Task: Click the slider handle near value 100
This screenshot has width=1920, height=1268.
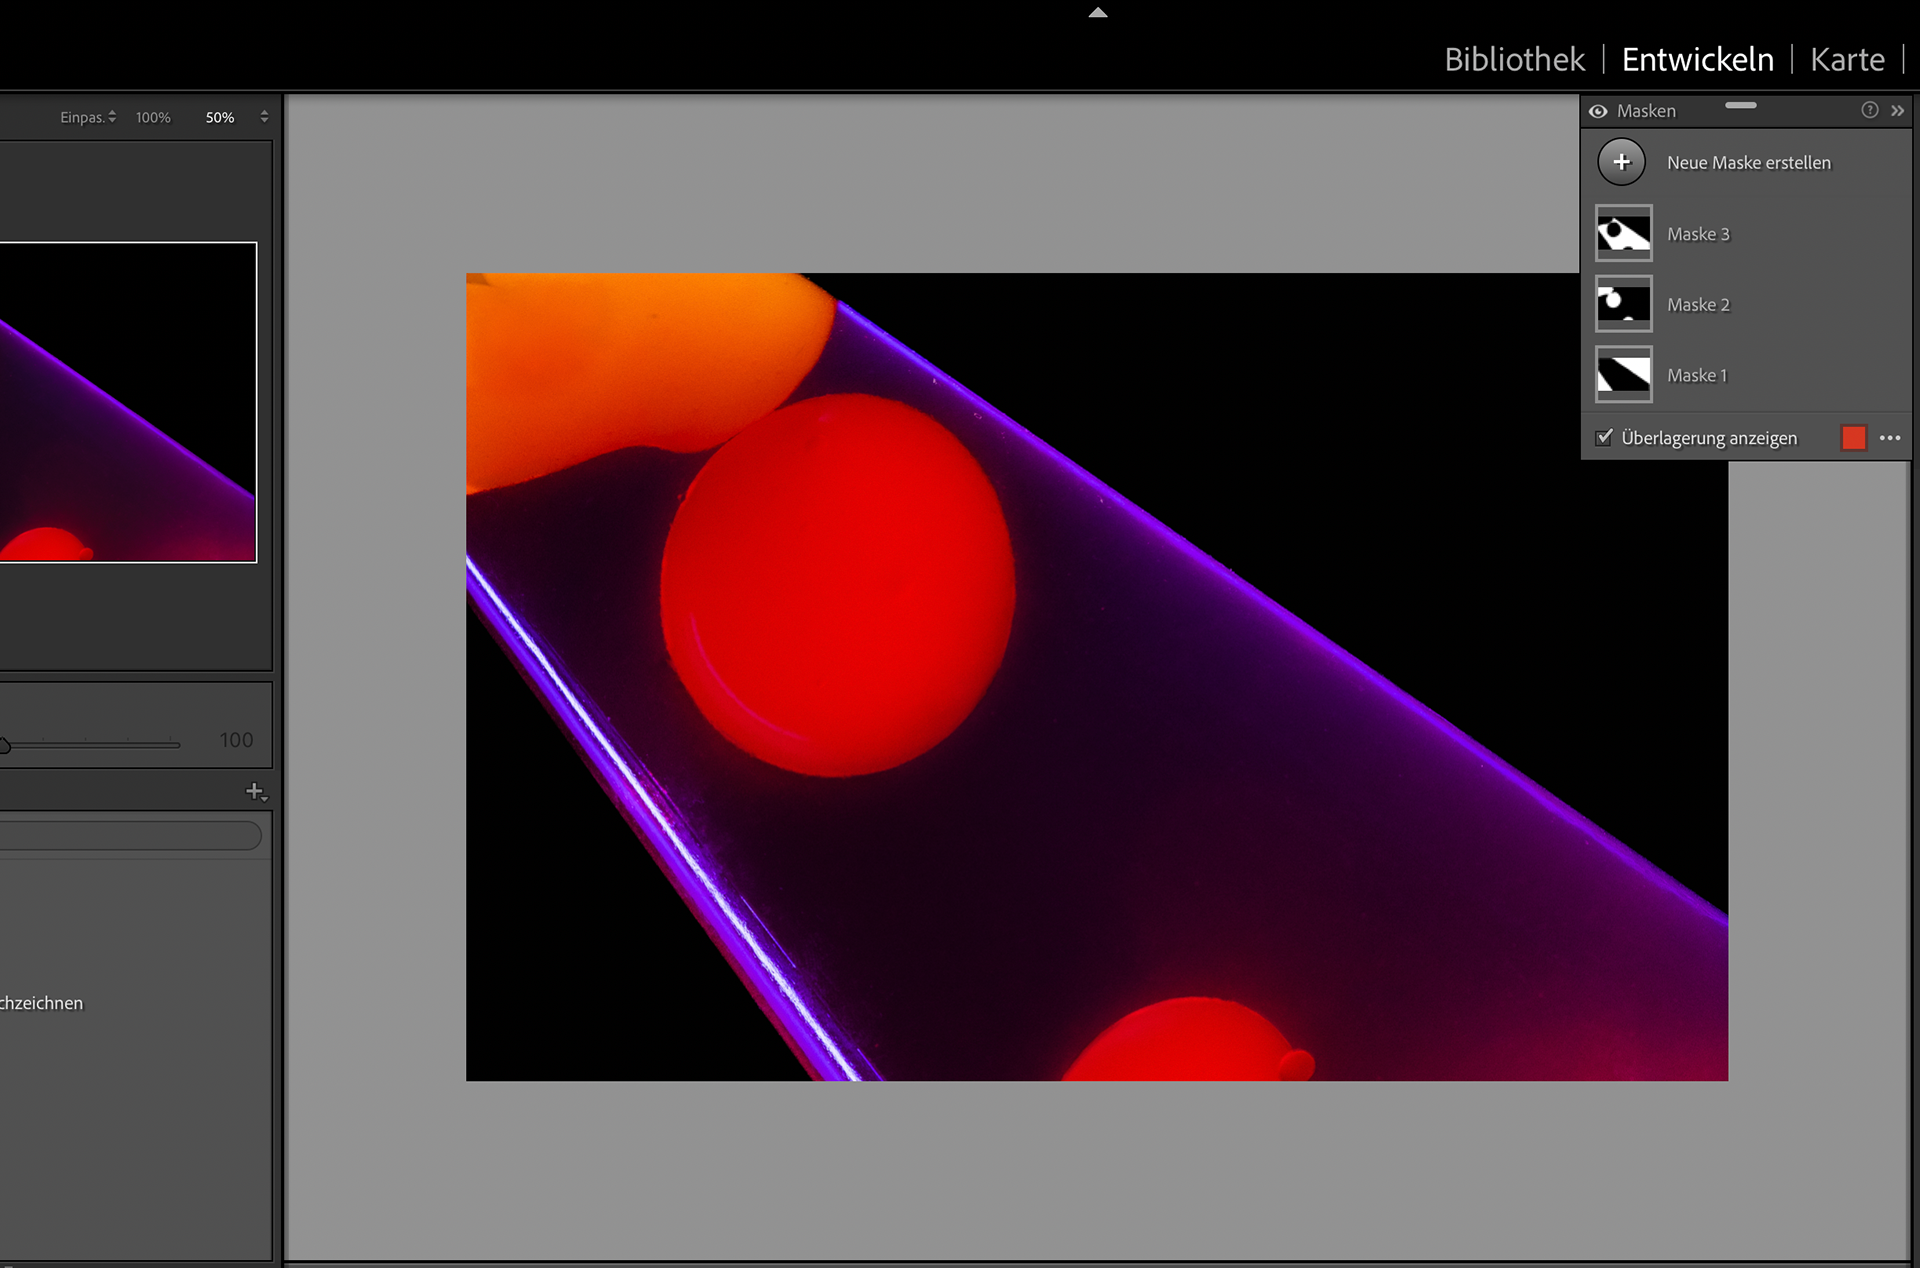Action: [x=4, y=745]
